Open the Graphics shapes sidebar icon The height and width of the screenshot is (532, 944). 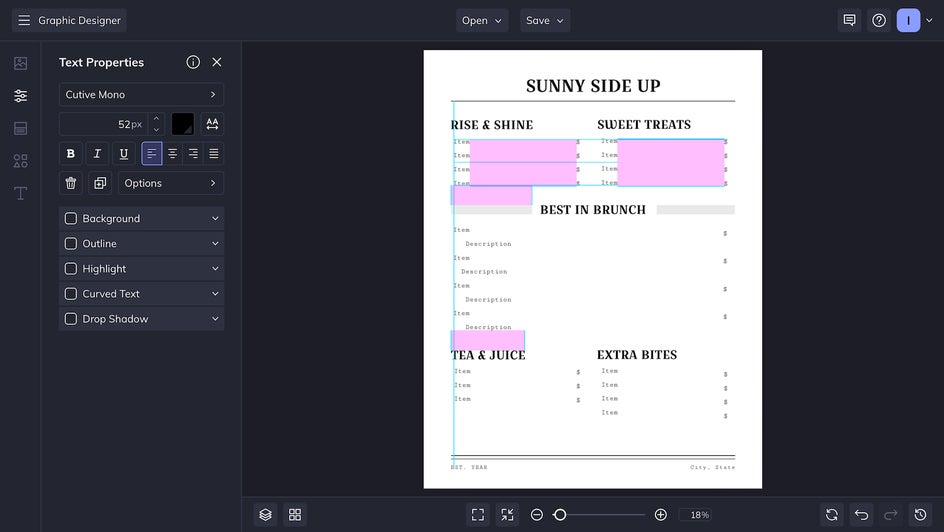point(20,161)
